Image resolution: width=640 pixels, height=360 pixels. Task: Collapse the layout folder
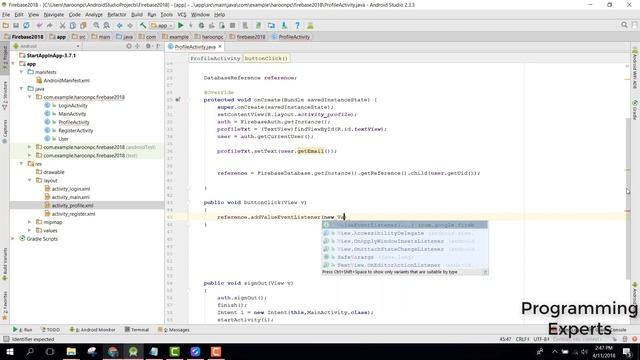click(x=29, y=180)
